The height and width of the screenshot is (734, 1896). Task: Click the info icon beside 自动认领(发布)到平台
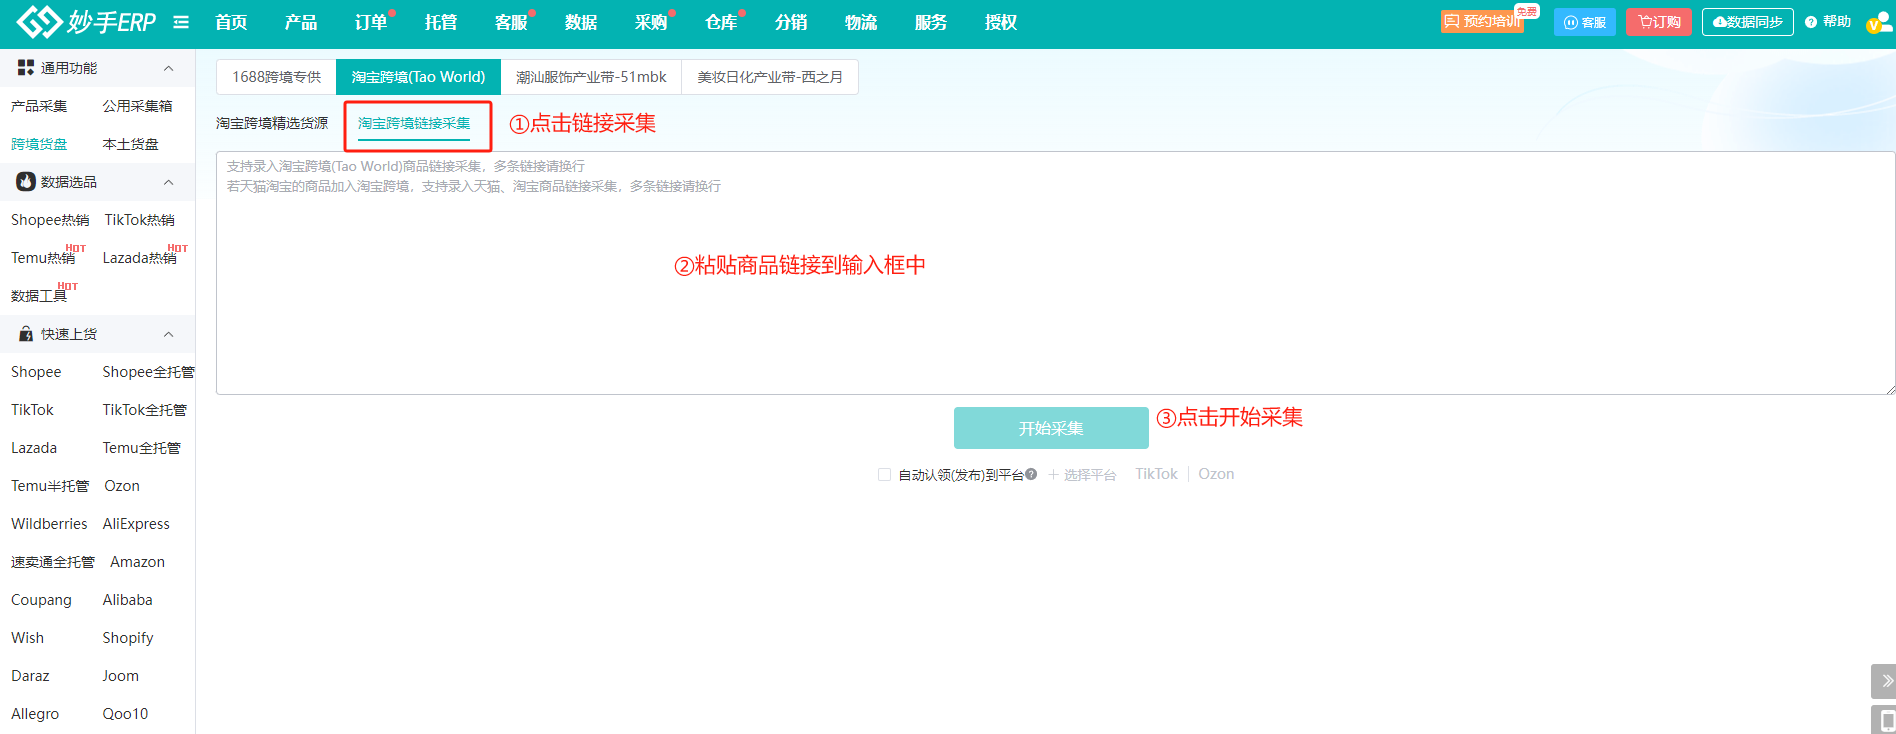click(1031, 474)
